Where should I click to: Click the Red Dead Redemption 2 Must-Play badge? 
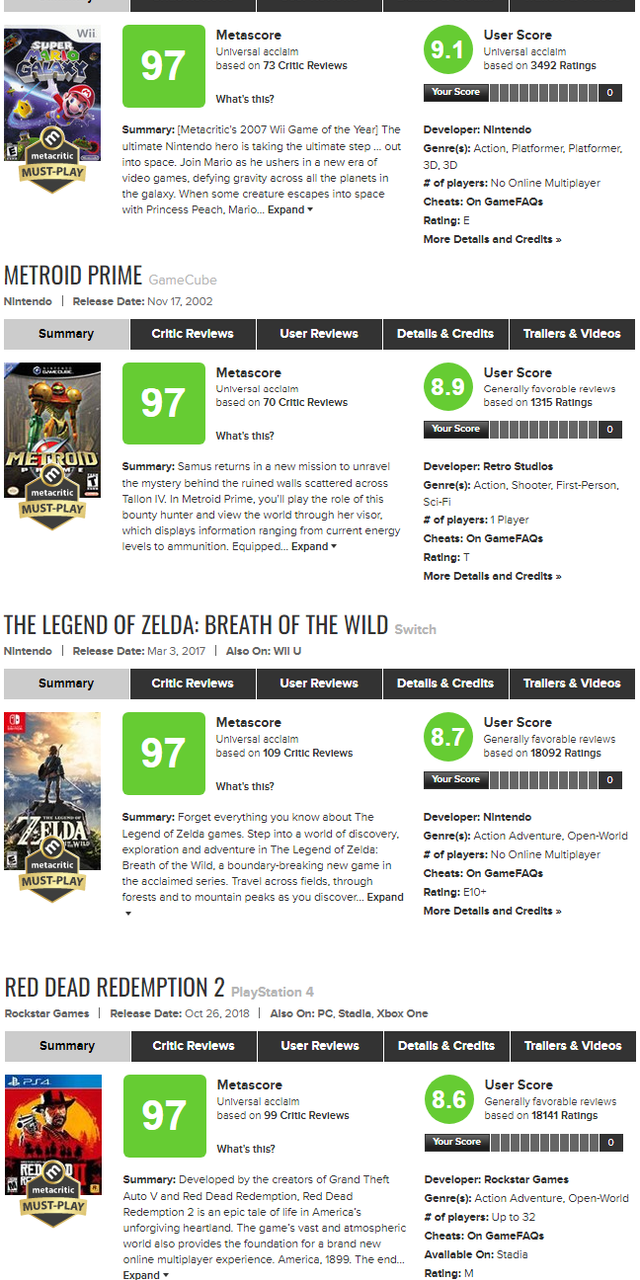[x=52, y=1207]
